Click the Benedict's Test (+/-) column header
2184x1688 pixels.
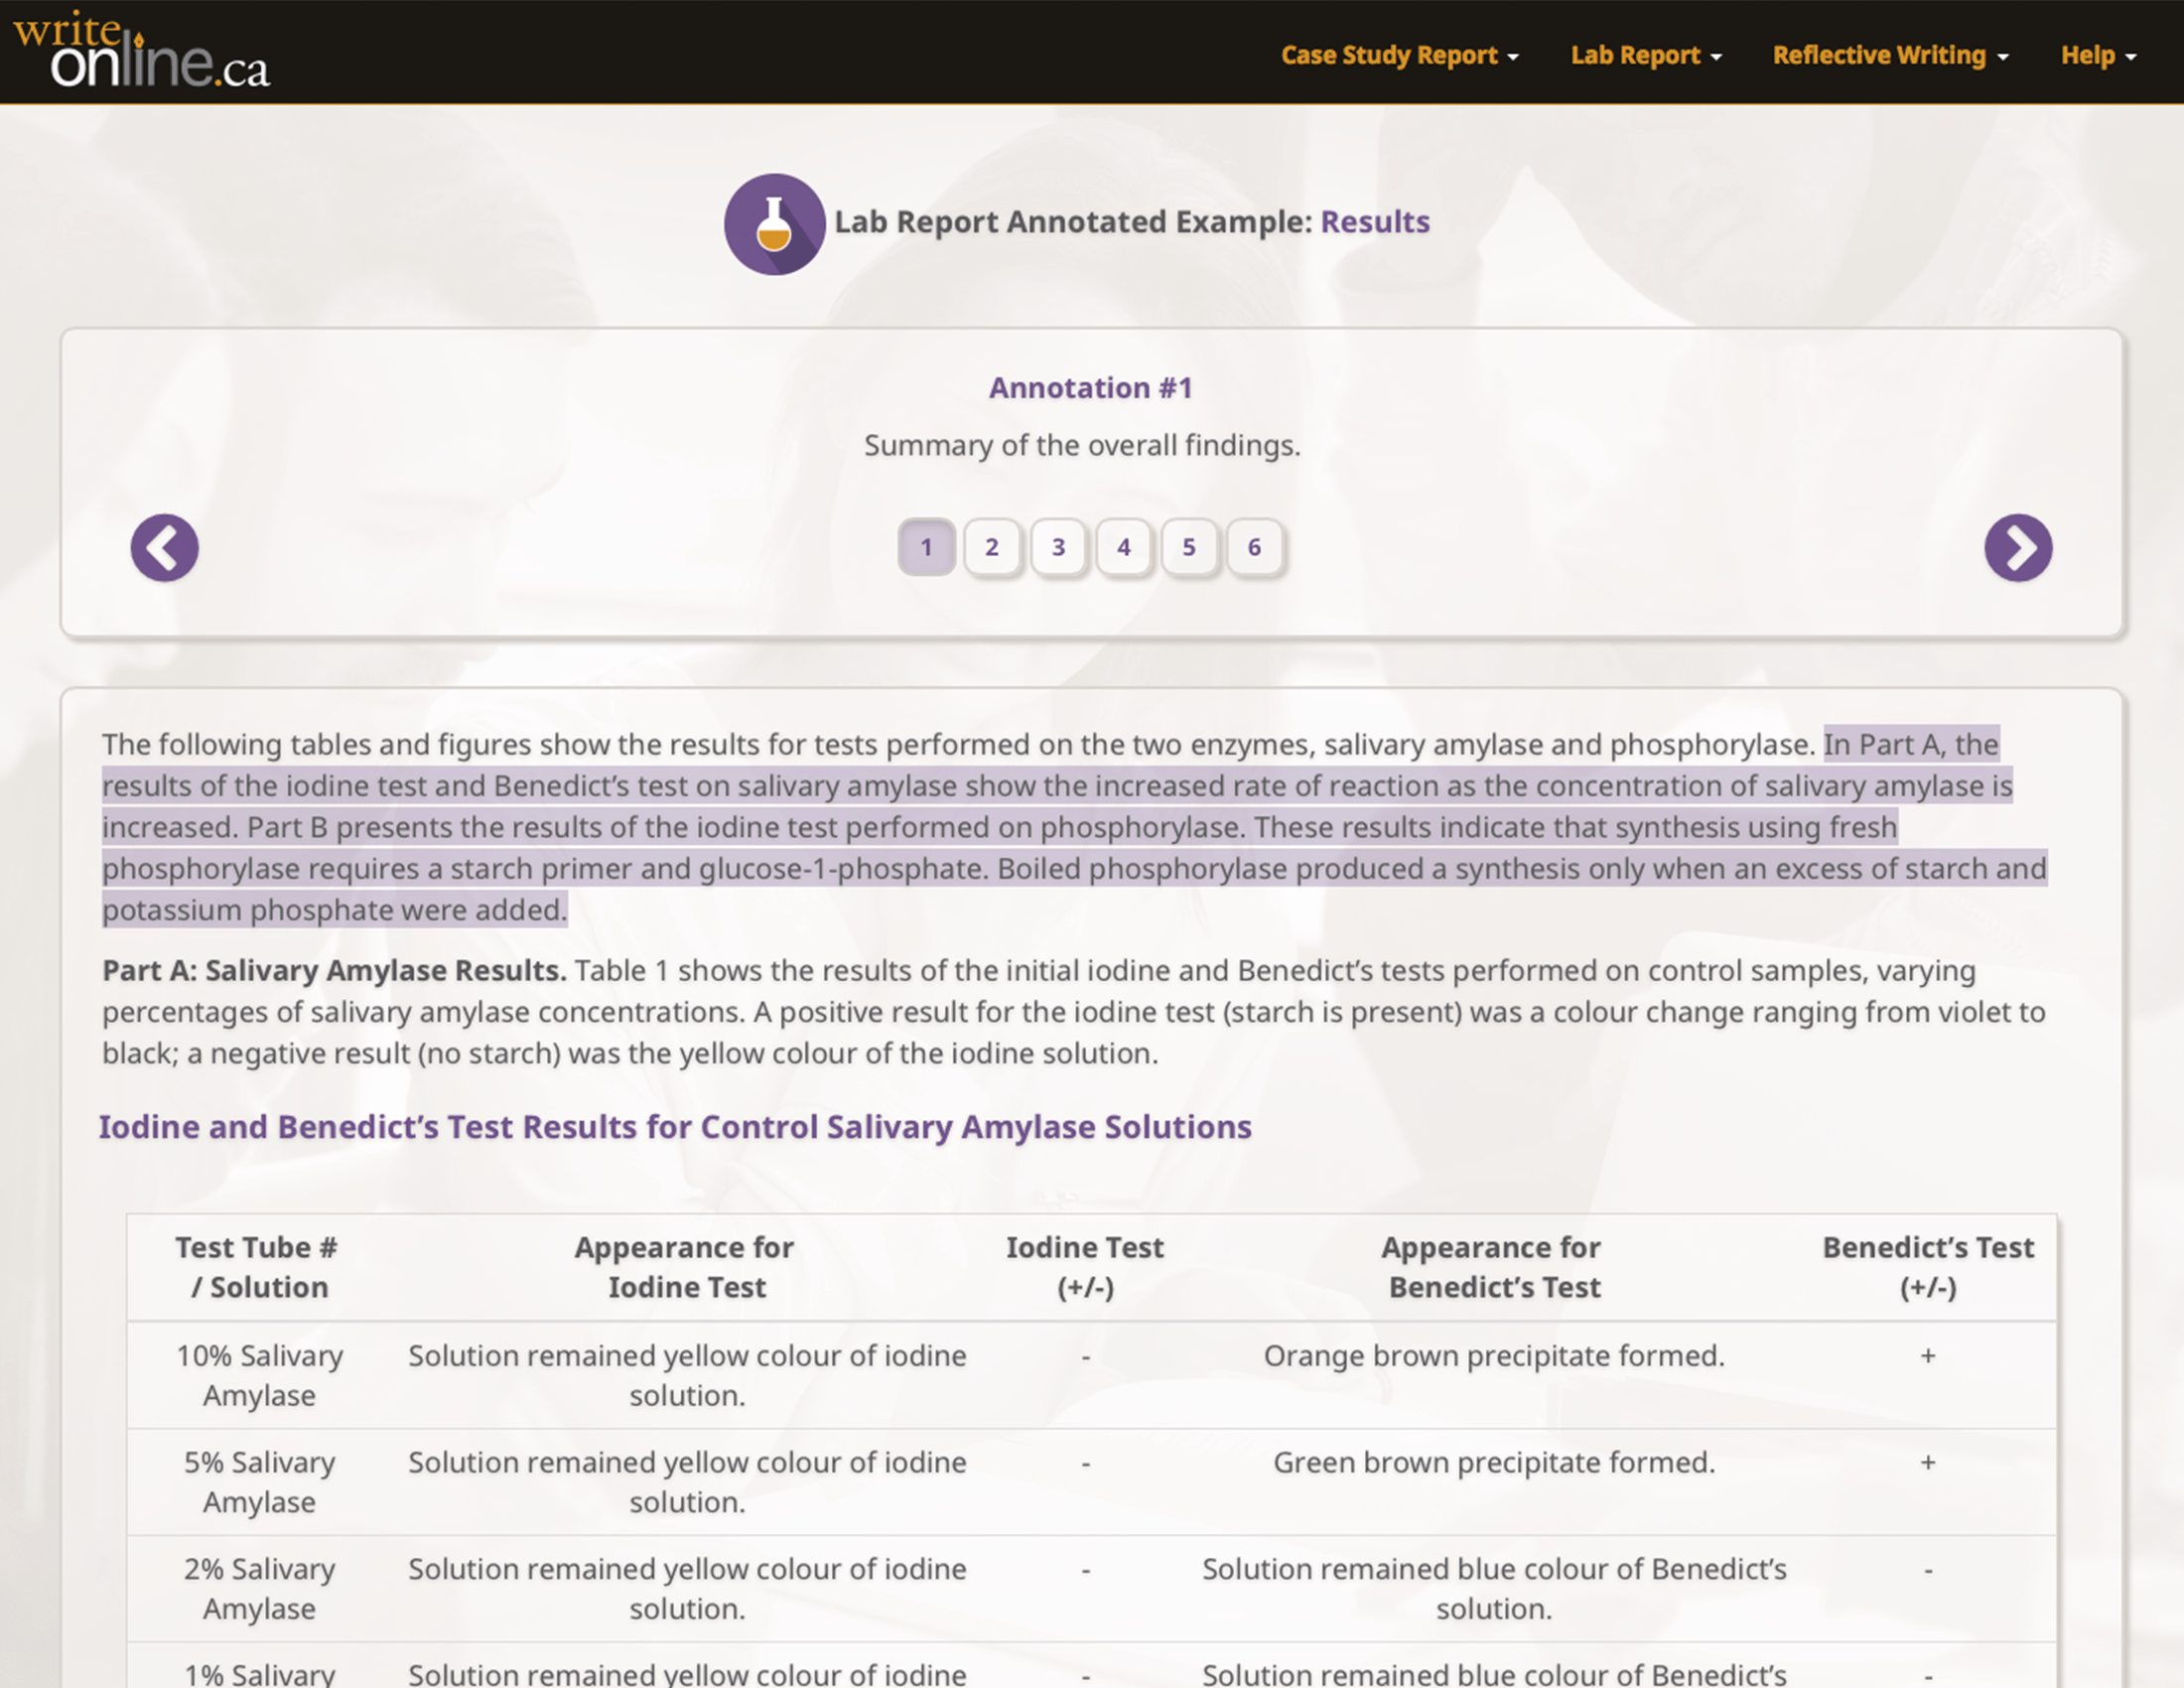(x=1927, y=1267)
